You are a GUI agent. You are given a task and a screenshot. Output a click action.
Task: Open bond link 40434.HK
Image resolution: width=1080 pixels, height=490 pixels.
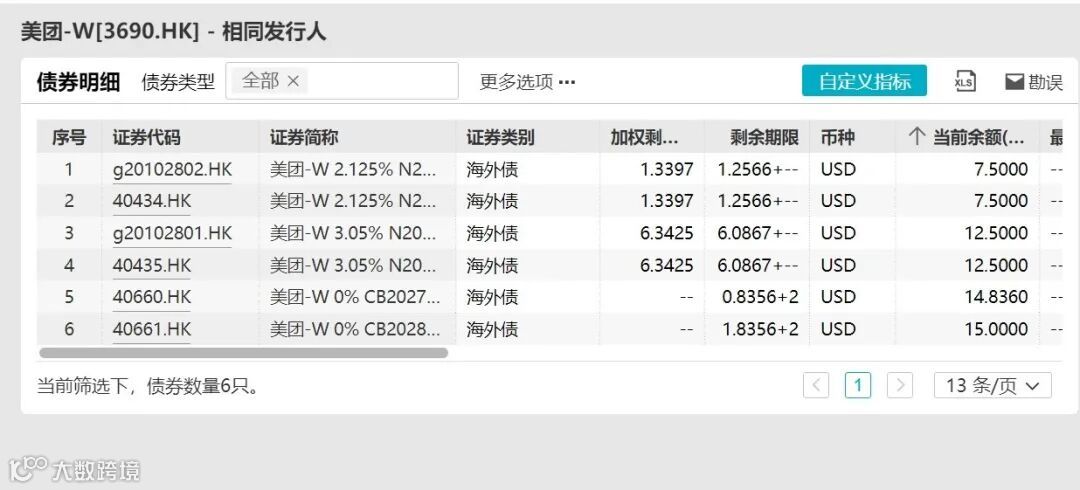[x=152, y=201]
